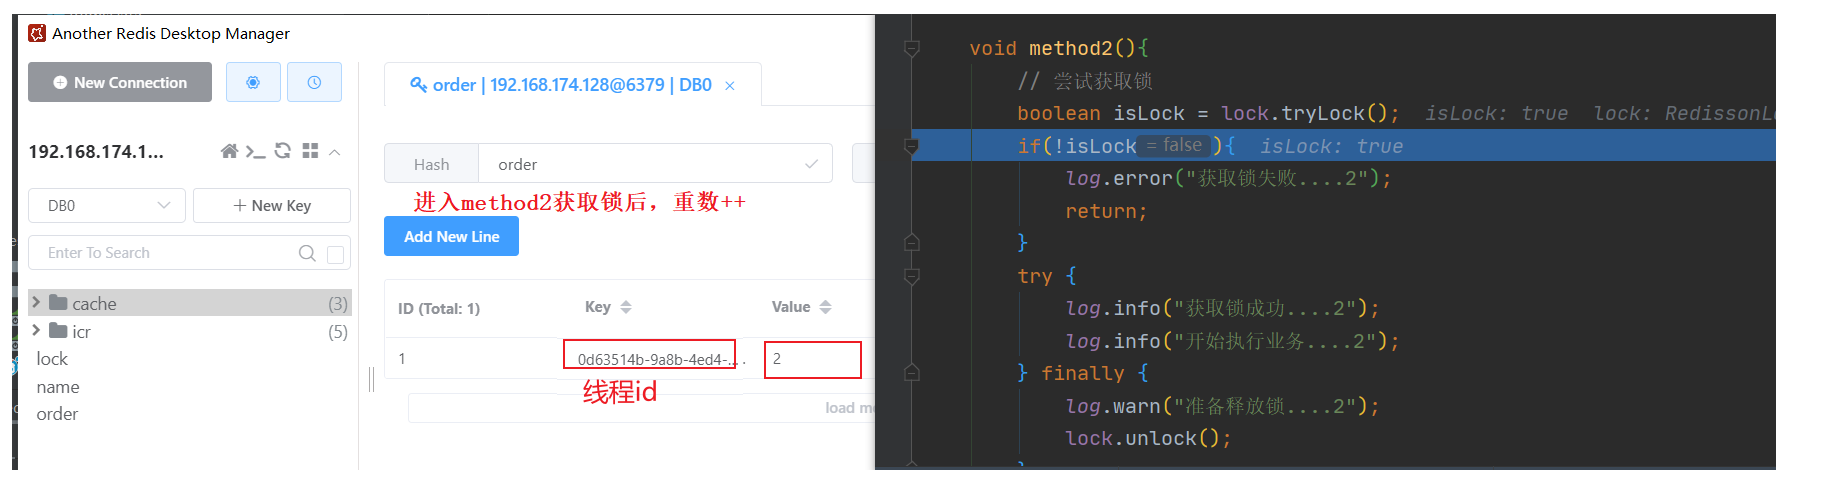Open the DB0 database dropdown

[x=107, y=205]
